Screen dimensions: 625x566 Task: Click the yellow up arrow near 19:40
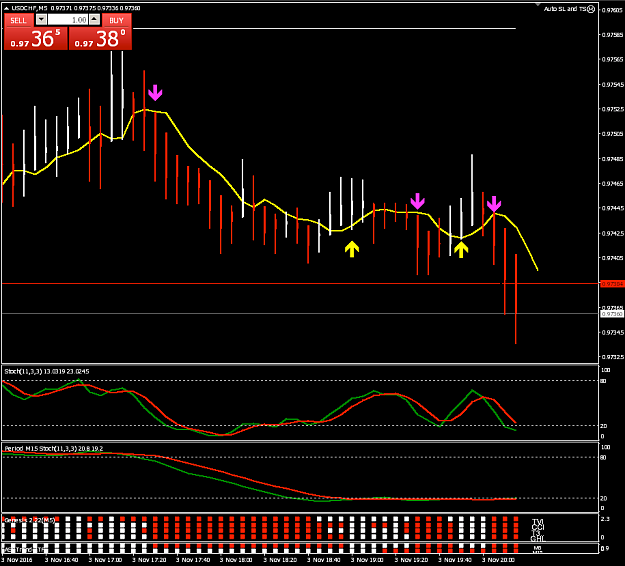click(x=461, y=250)
